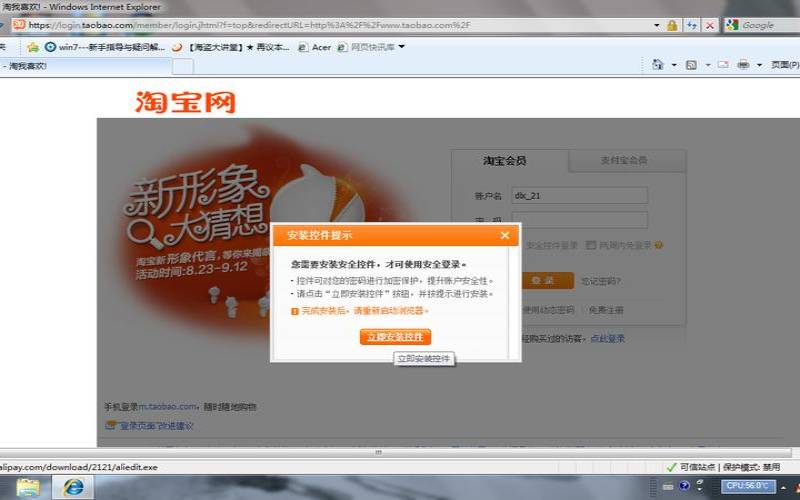Click the printer icon in command bar
This screenshot has width=800, height=500.
[x=743, y=65]
